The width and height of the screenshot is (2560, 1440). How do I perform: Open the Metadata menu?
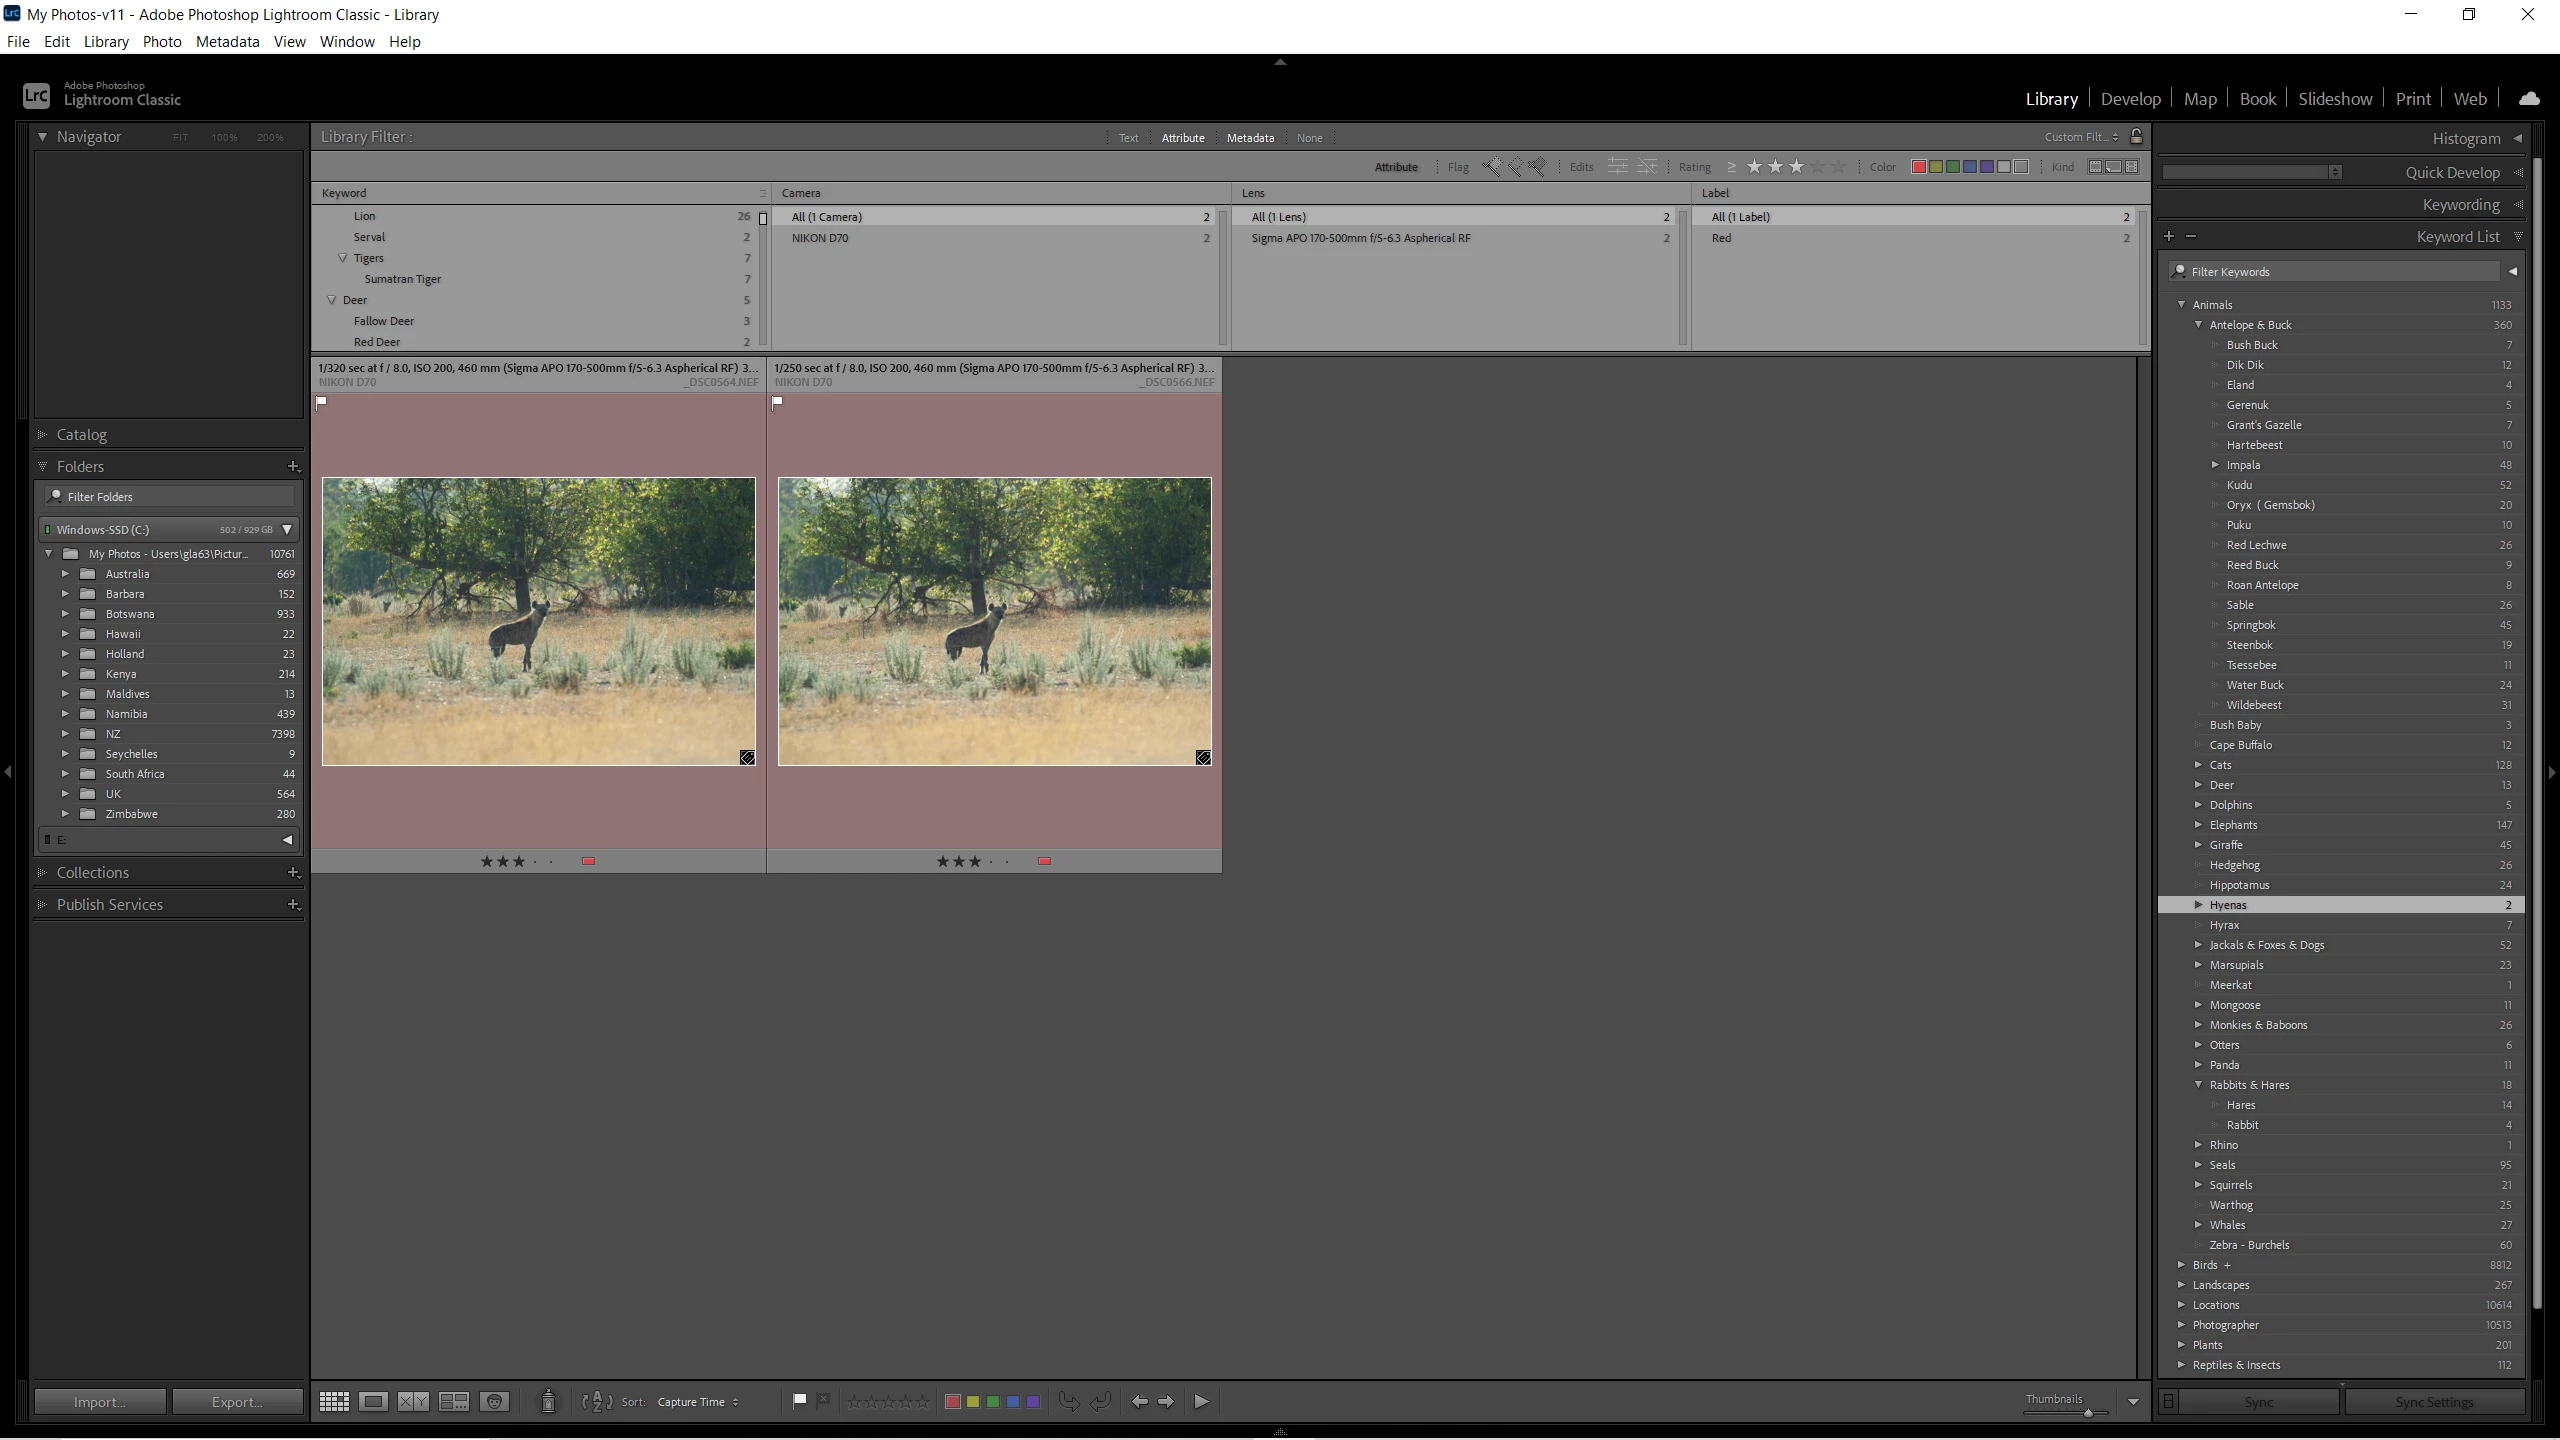[227, 42]
